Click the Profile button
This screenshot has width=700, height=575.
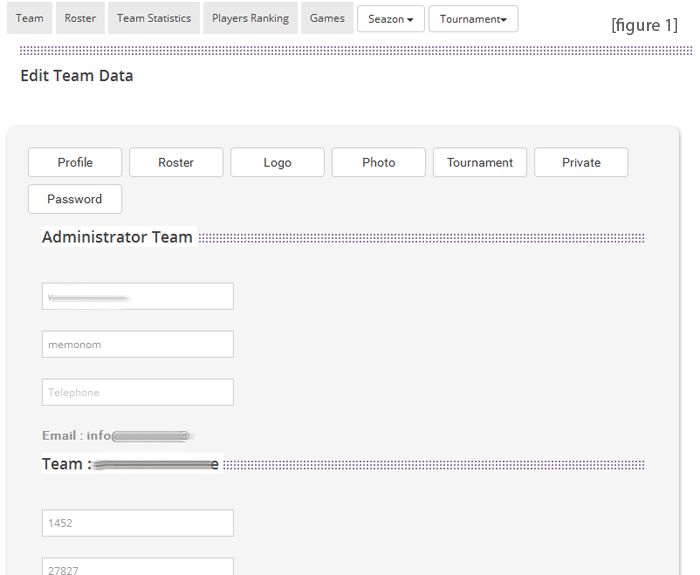[75, 162]
